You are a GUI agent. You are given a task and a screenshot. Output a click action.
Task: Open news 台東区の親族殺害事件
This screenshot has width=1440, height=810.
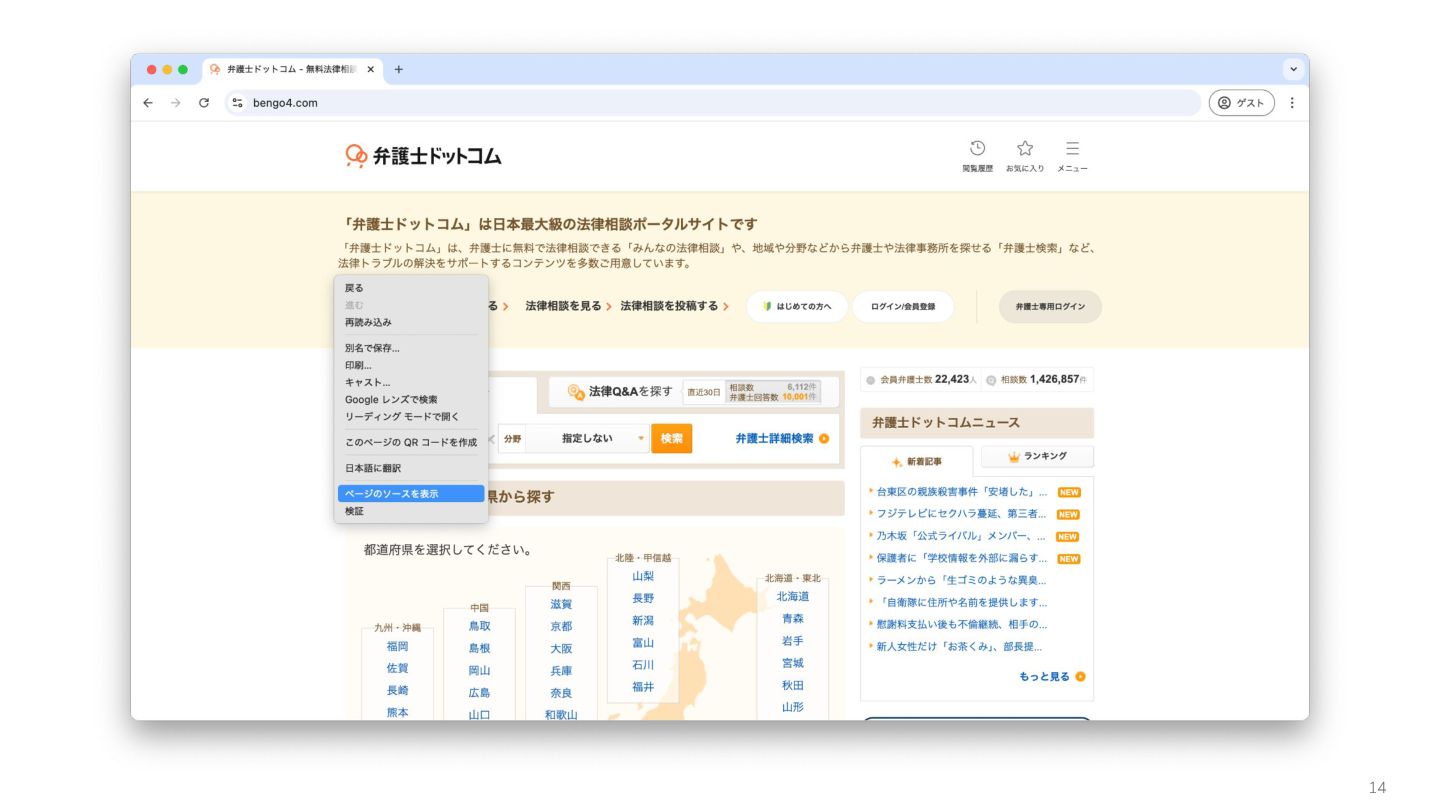pyautogui.click(x=961, y=492)
